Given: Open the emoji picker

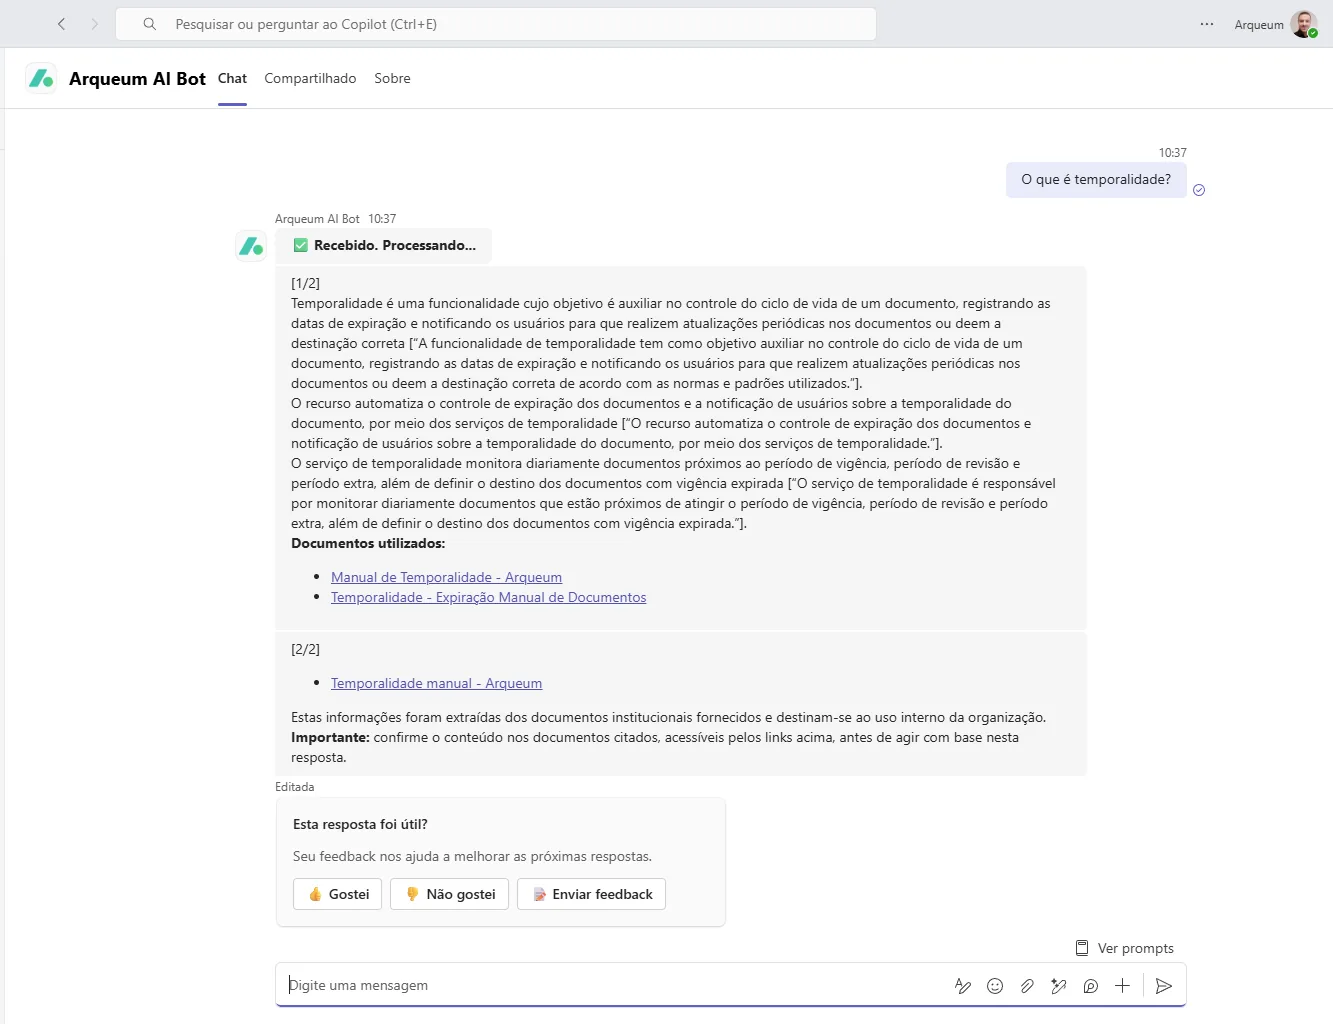Looking at the screenshot, I should point(995,986).
